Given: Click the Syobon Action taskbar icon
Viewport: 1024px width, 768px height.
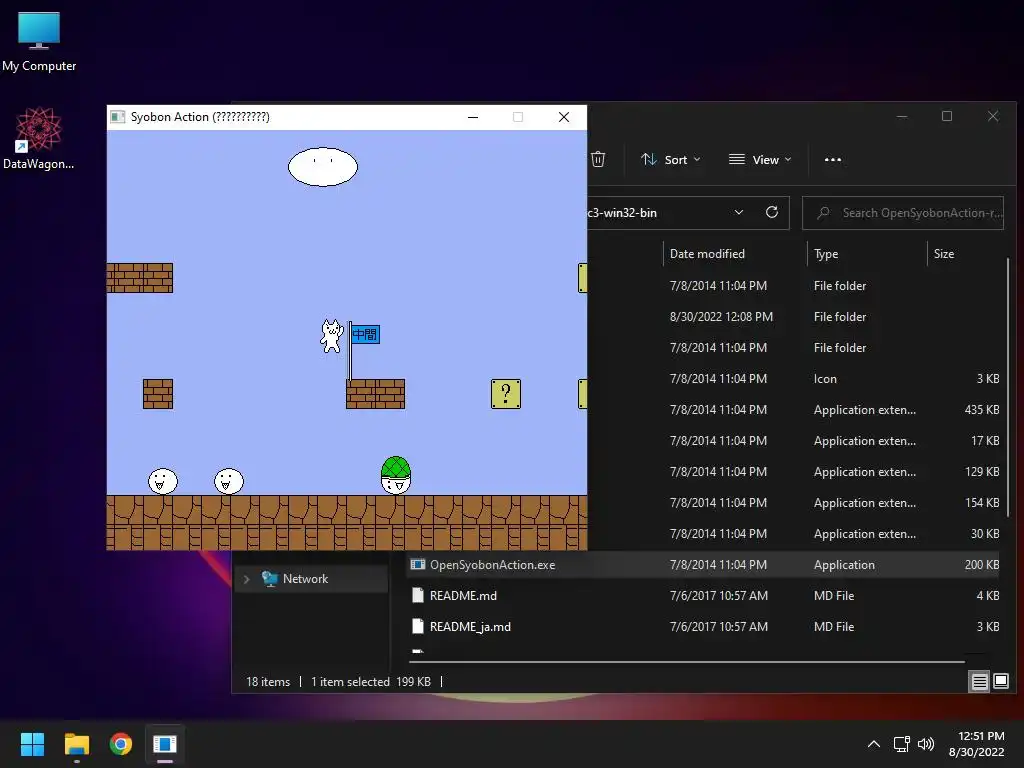Looking at the screenshot, I should [x=165, y=744].
